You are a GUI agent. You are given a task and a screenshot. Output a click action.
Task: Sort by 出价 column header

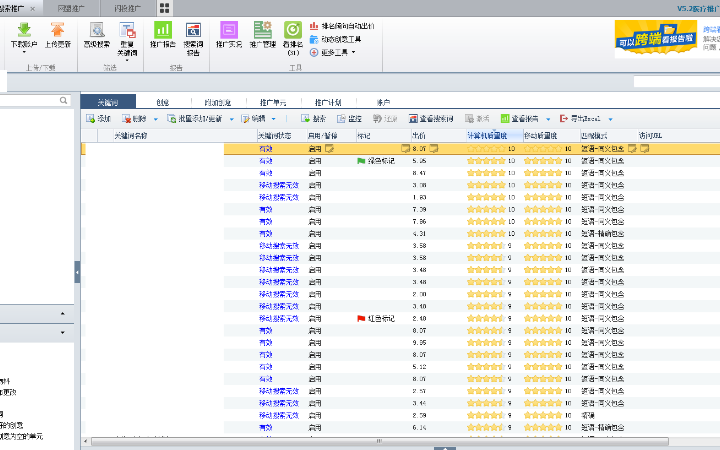pyautogui.click(x=438, y=135)
